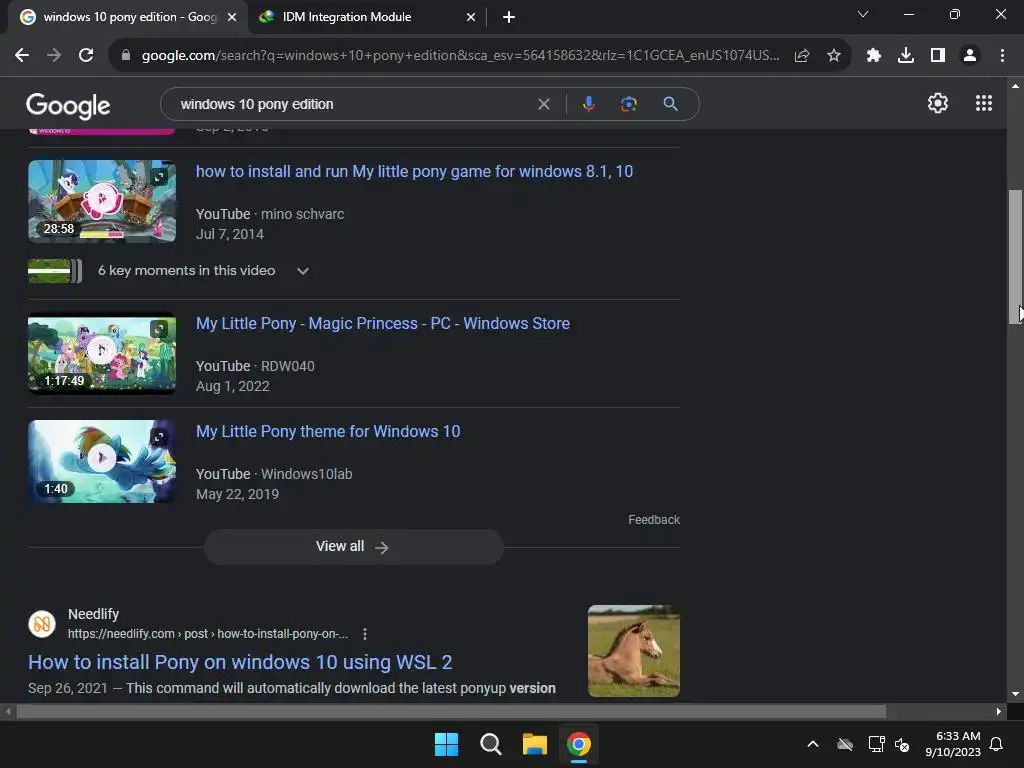The height and width of the screenshot is (768, 1024).
Task: Show hidden system tray icons
Action: click(x=813, y=744)
